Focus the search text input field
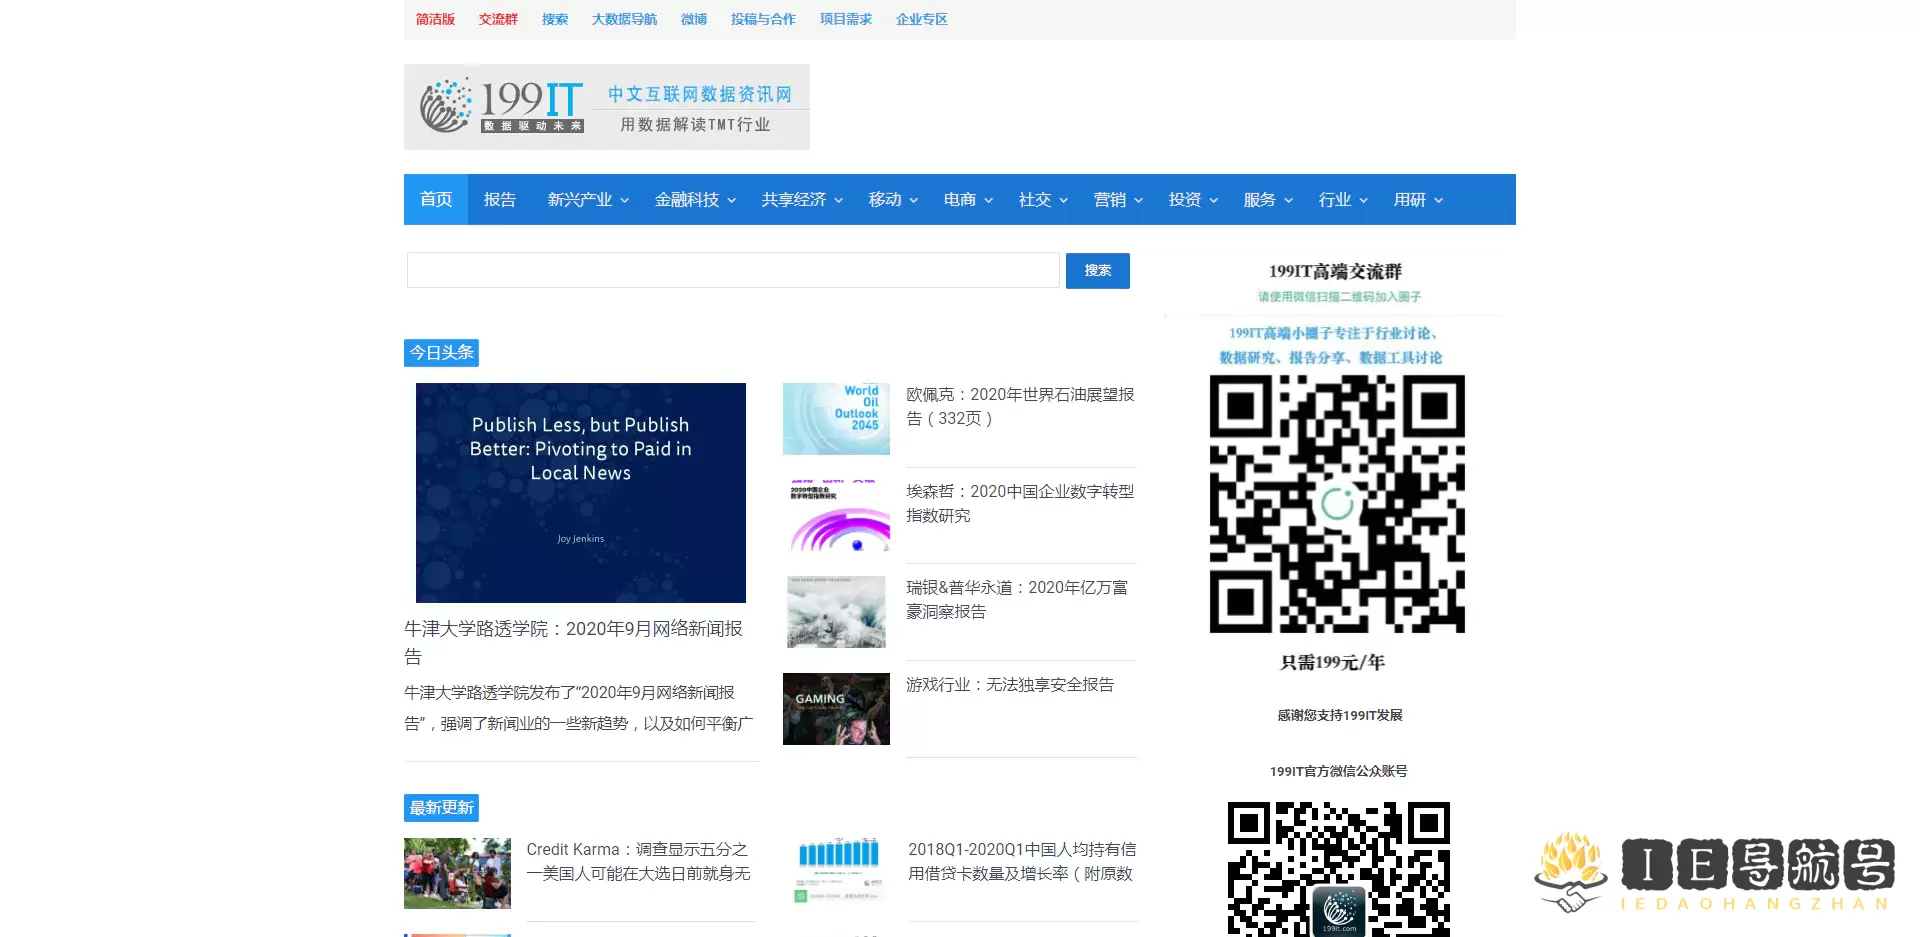Viewport: 1920px width, 937px height. pyautogui.click(x=733, y=270)
